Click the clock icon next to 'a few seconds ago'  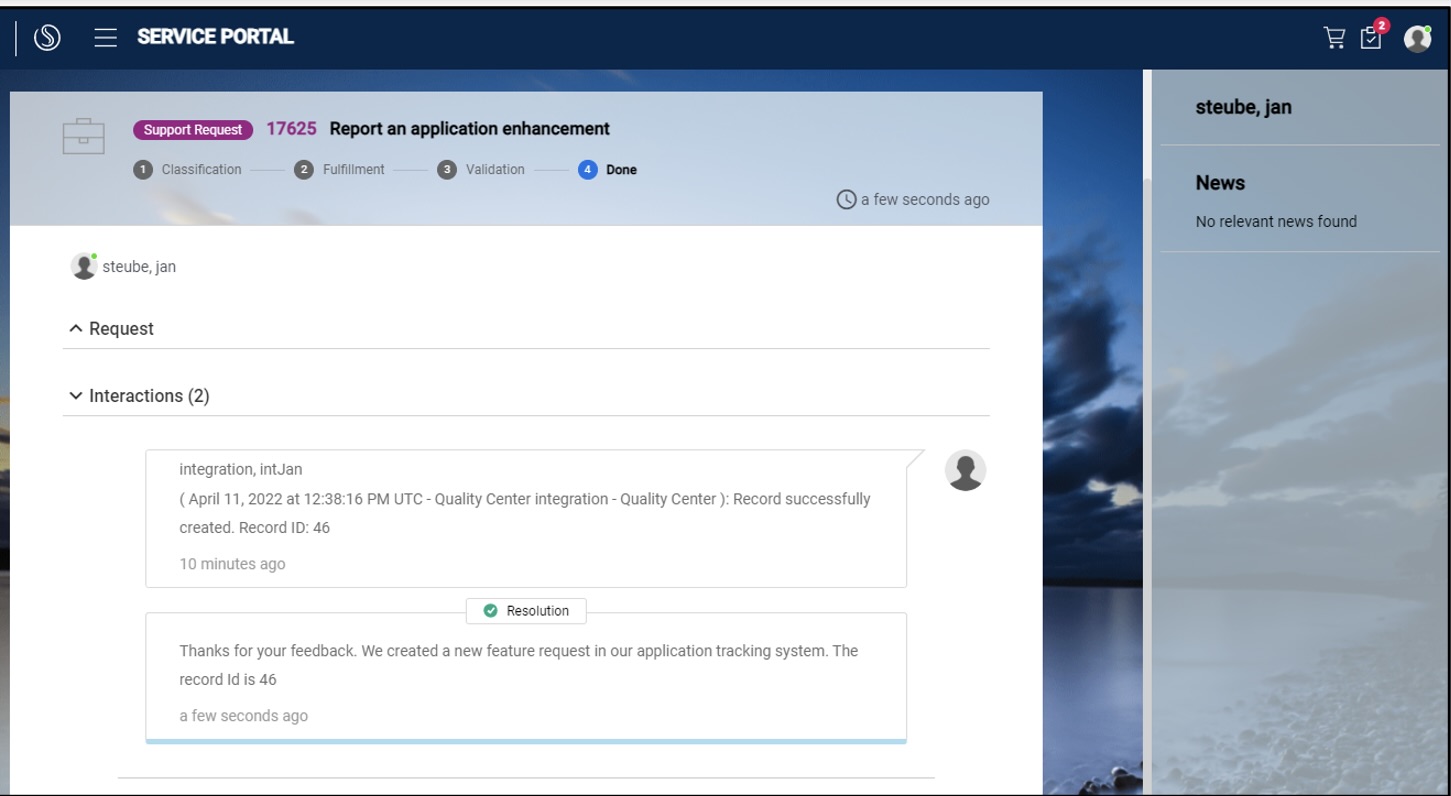click(x=845, y=199)
